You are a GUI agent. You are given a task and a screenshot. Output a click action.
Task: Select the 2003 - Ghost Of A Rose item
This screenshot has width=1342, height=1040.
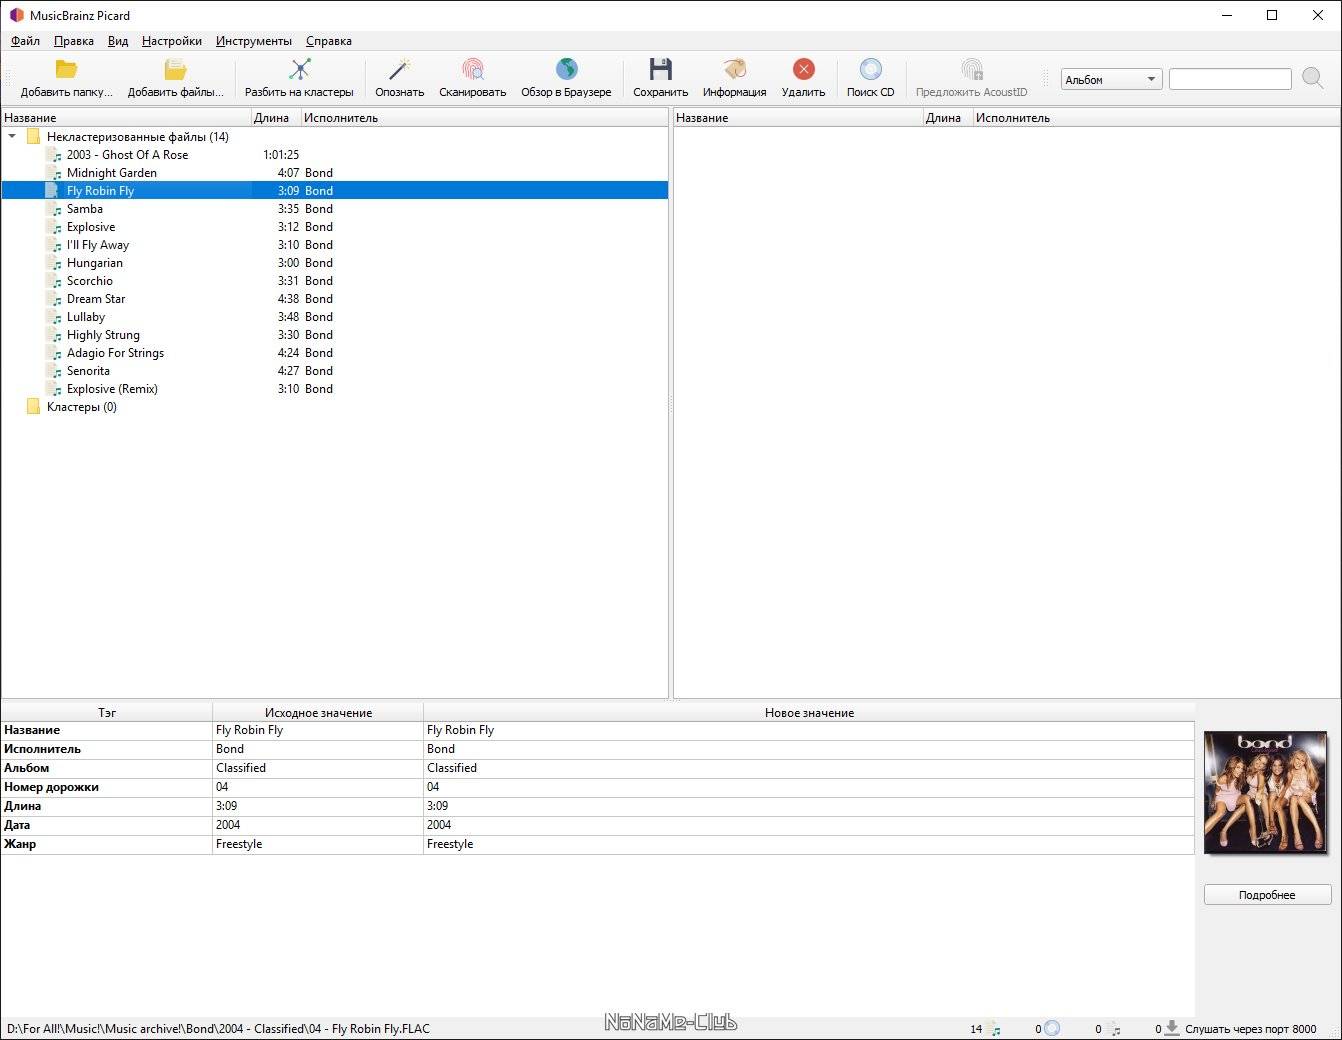click(127, 155)
